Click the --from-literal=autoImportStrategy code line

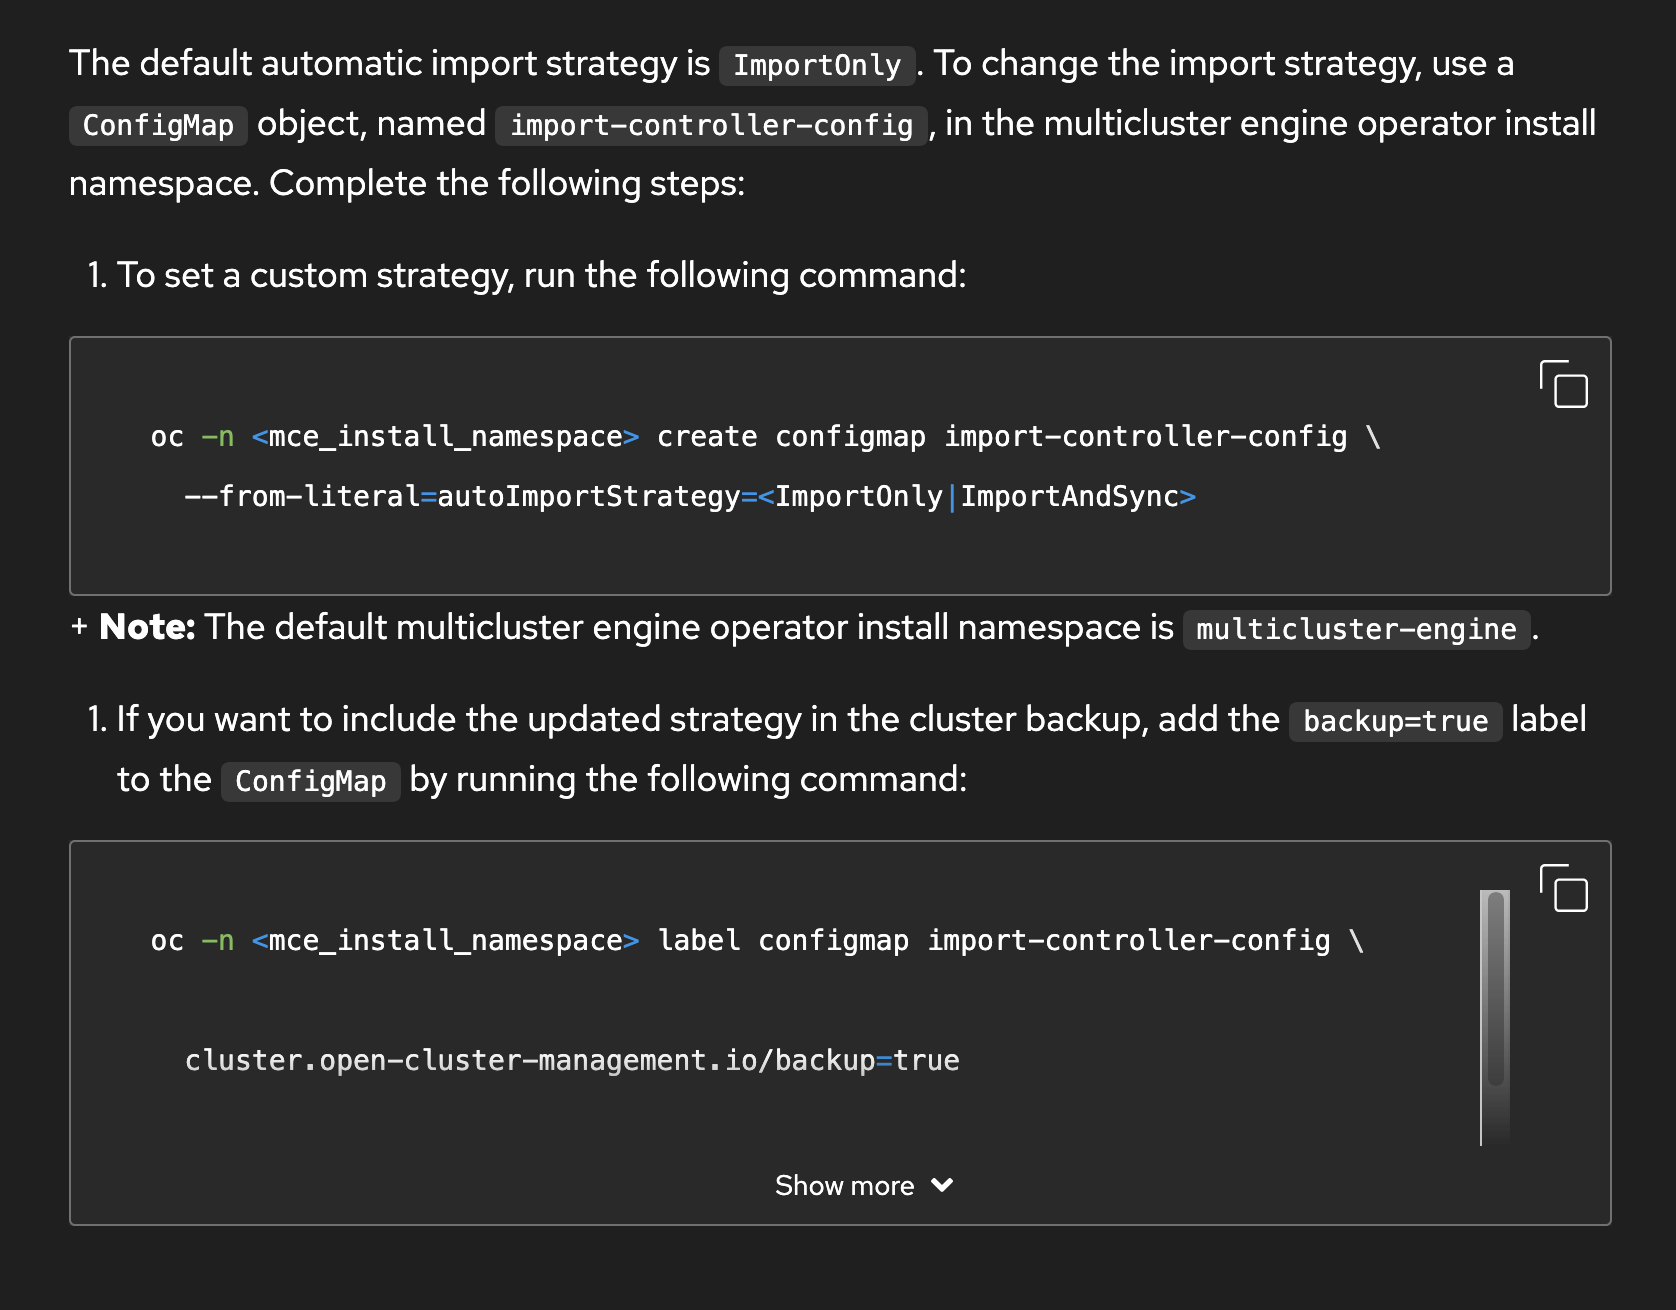460,497
